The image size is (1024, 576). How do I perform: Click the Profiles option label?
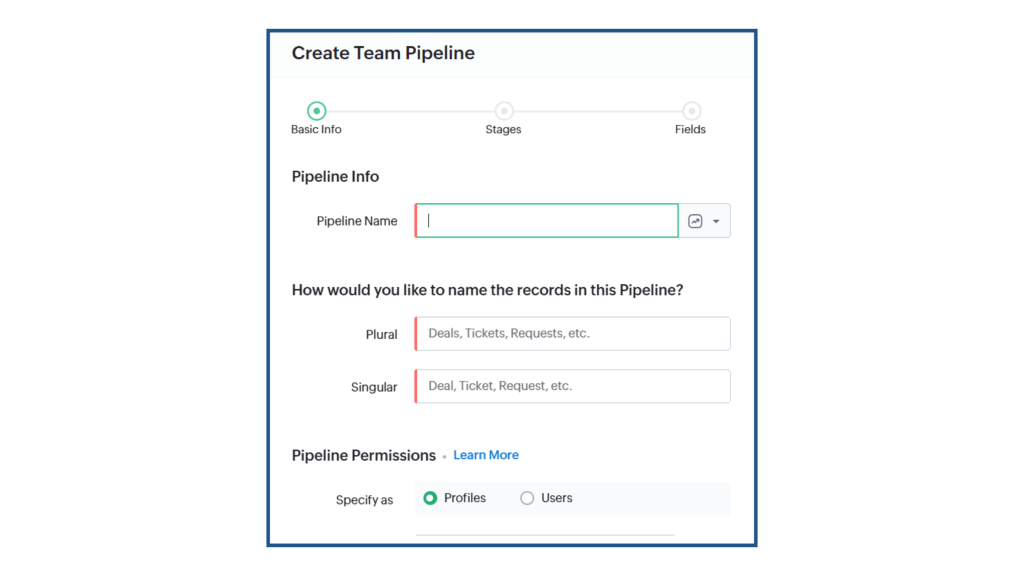tap(465, 498)
